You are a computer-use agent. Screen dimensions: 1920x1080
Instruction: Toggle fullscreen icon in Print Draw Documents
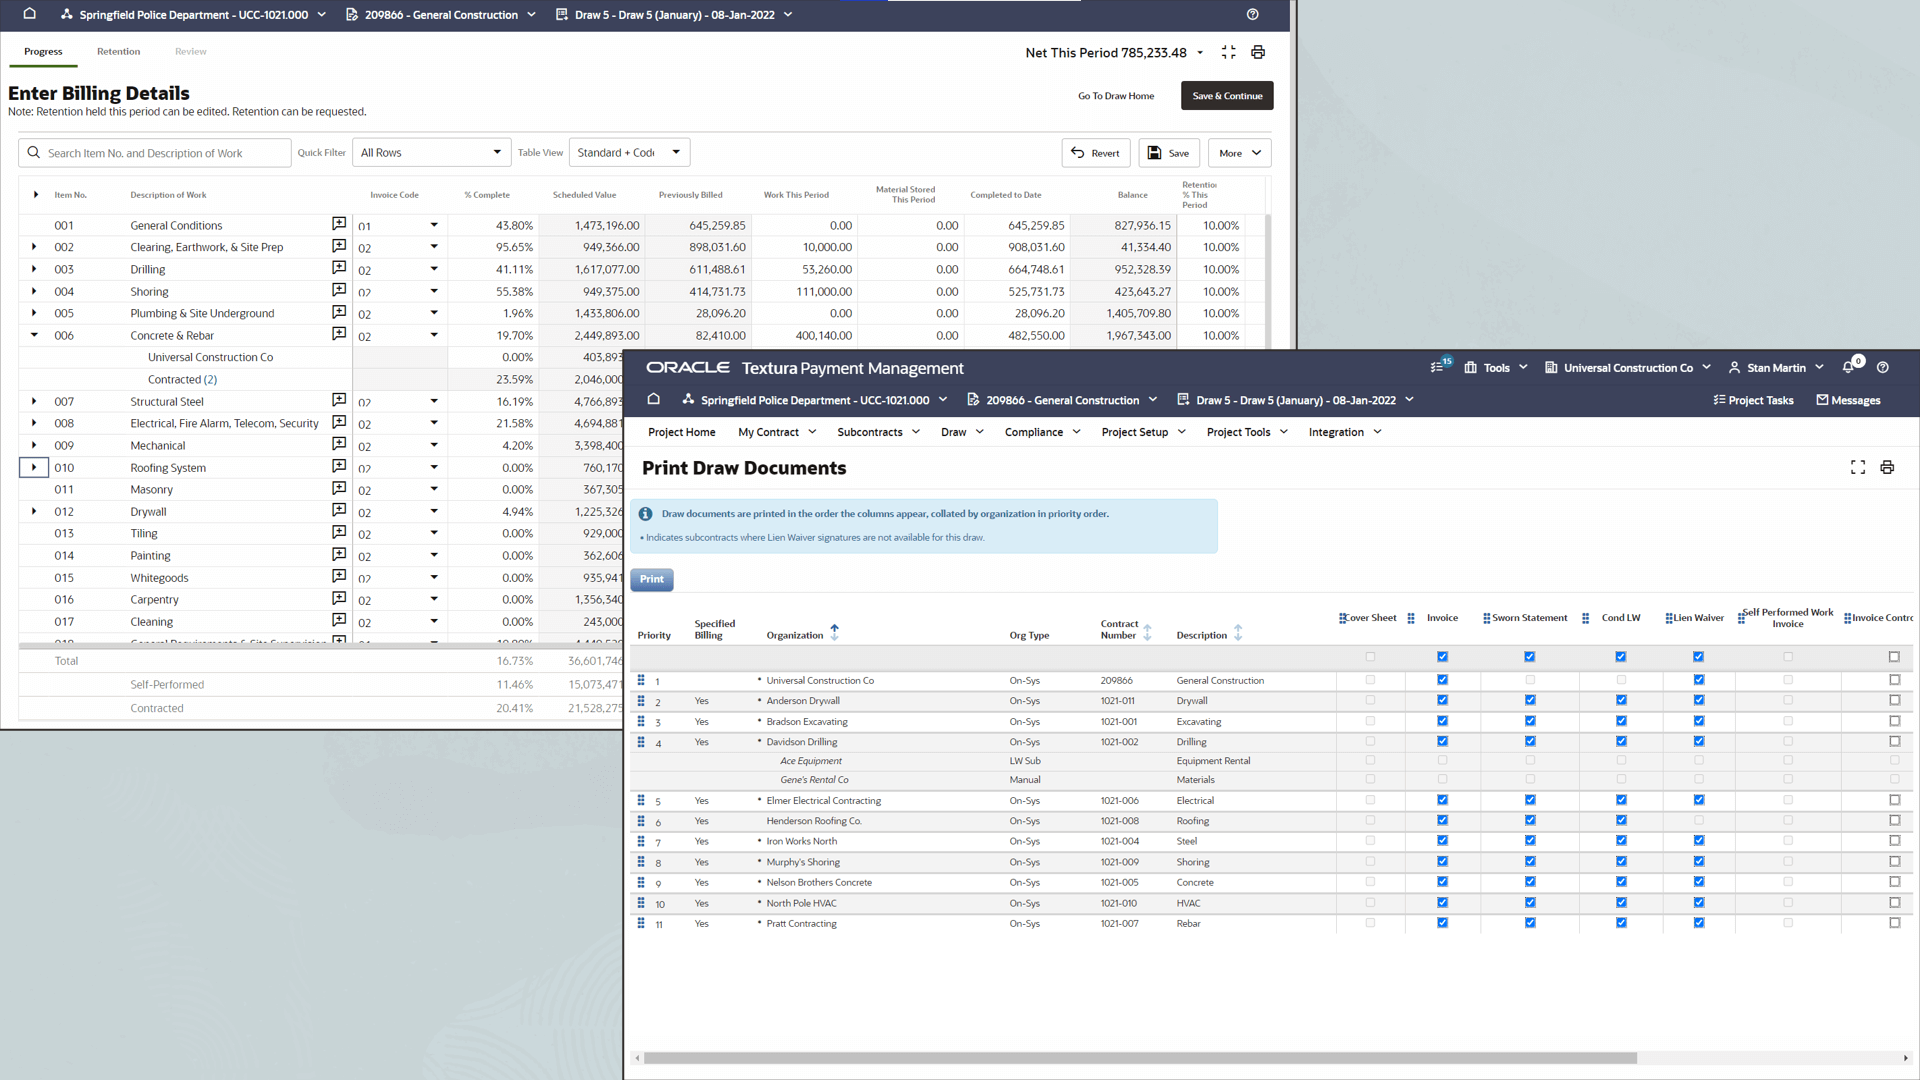[1858, 467]
